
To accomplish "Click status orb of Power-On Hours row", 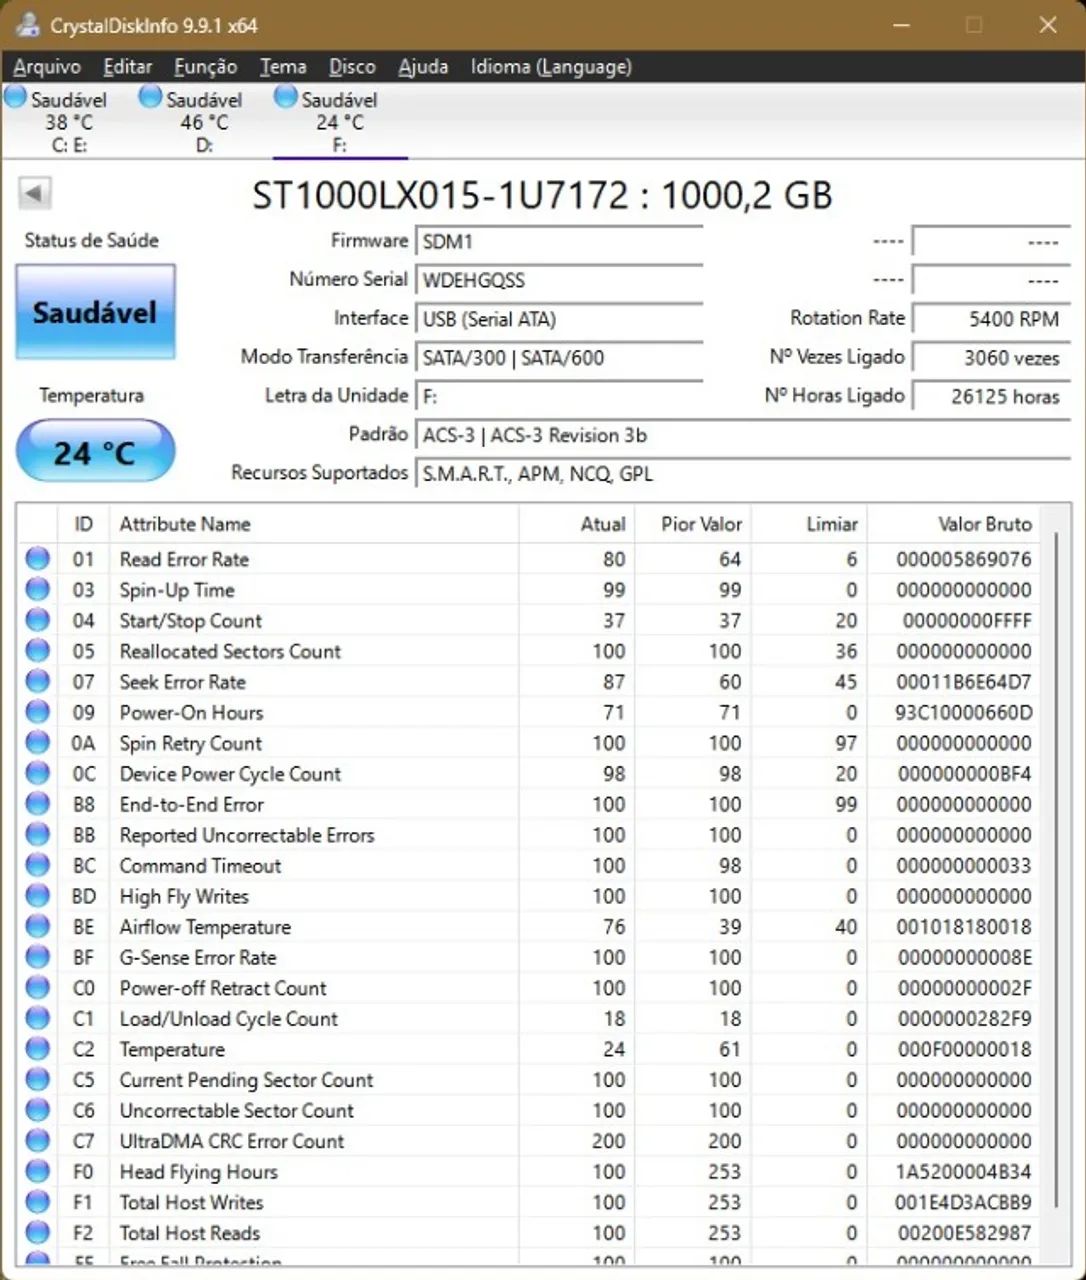I will click(38, 712).
